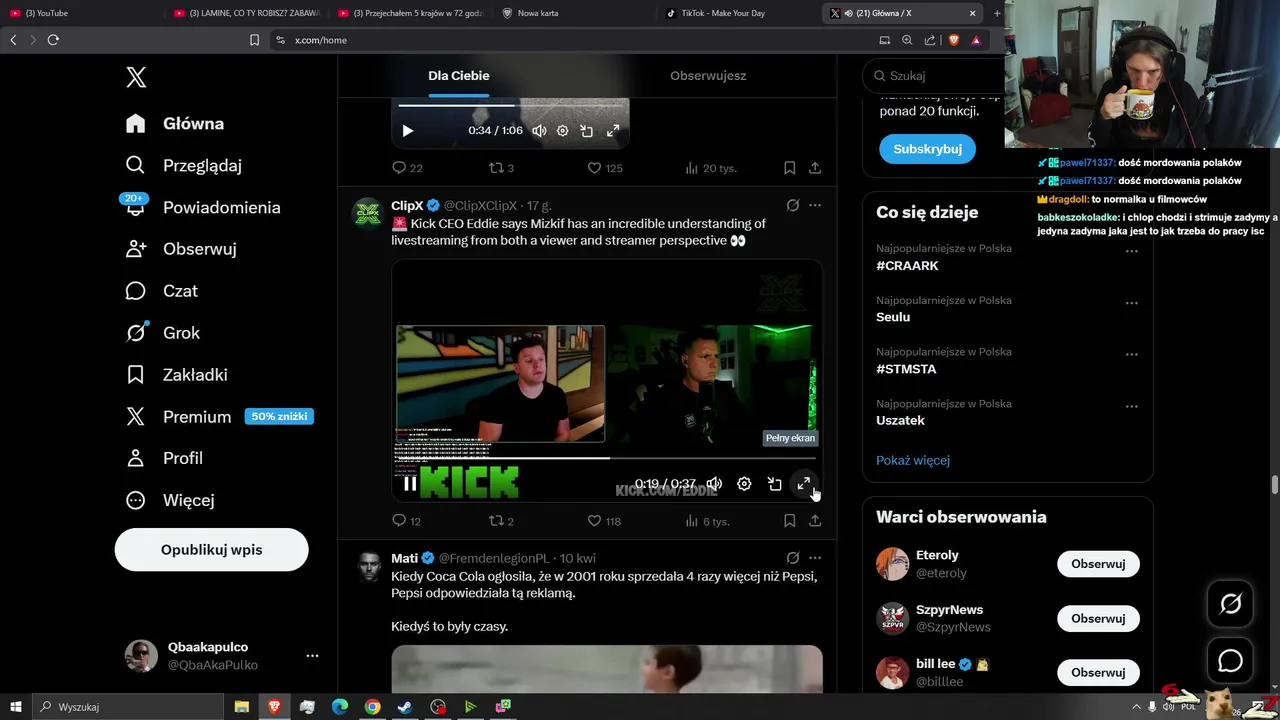
Task: Open Grok explain on ClipX post
Action: coord(793,205)
